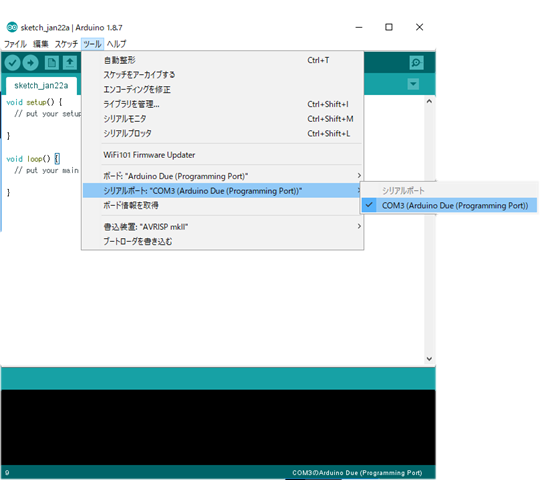Minimize the Arduino window
The height and width of the screenshot is (480, 555).
pos(359,27)
